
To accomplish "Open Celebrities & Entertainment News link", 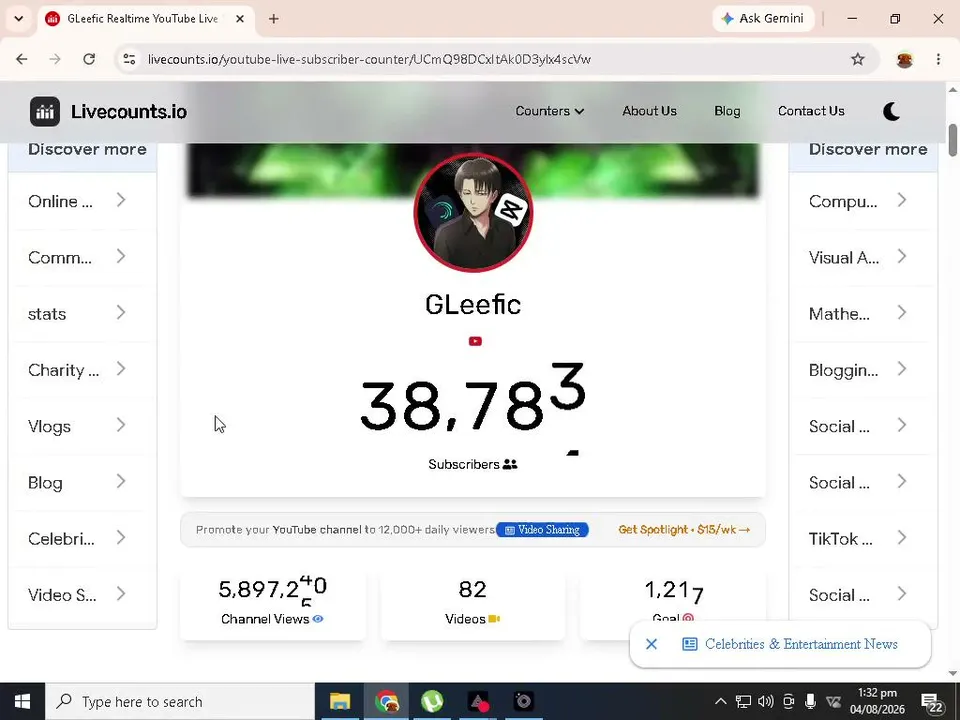I will click(x=801, y=644).
